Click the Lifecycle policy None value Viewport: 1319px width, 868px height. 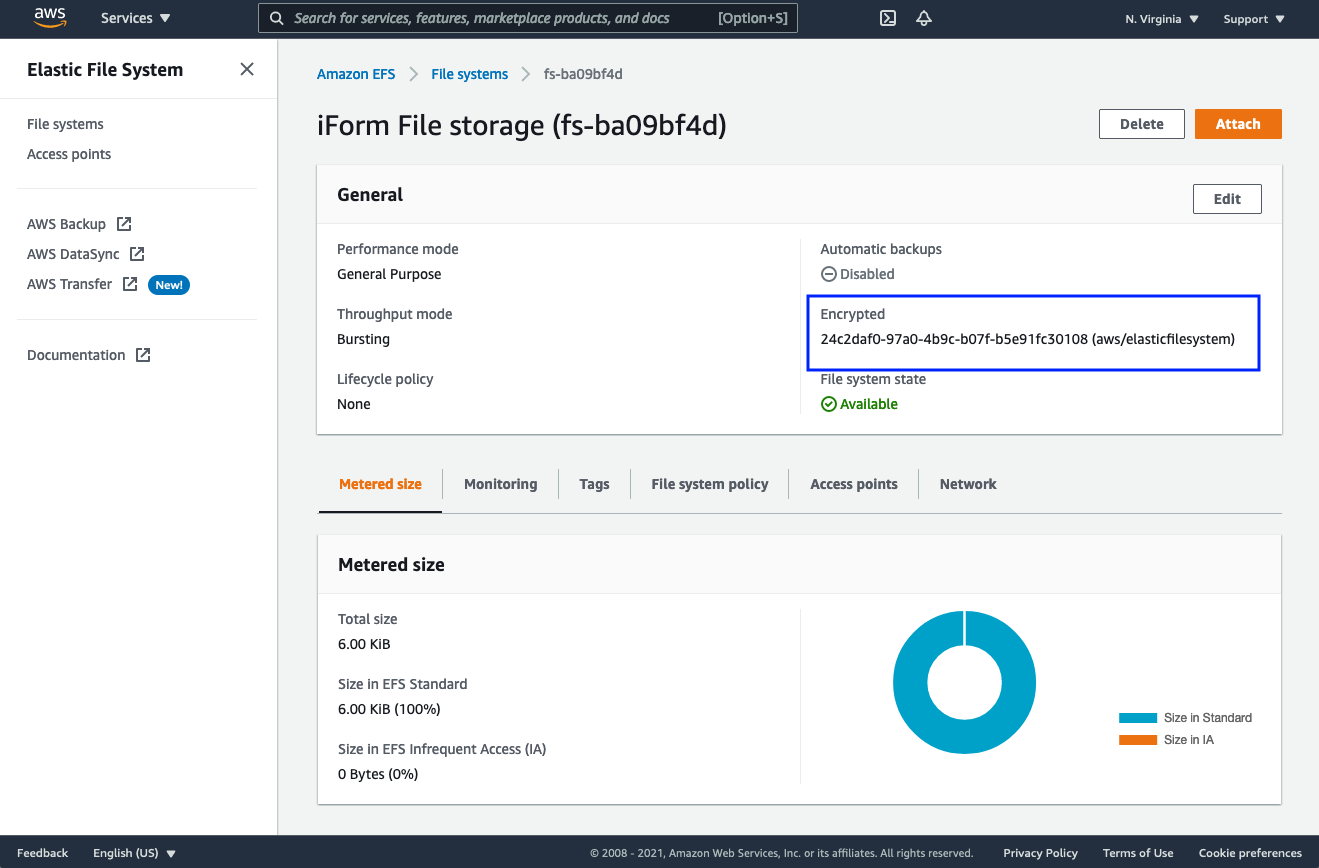[354, 404]
